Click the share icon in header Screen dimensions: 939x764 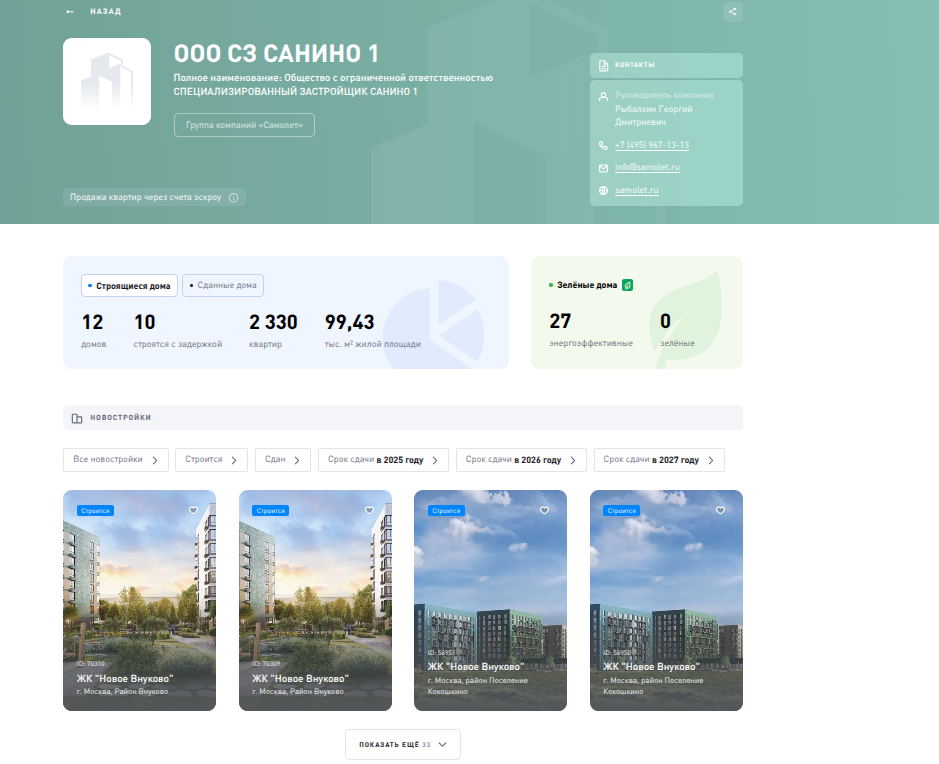click(x=733, y=12)
